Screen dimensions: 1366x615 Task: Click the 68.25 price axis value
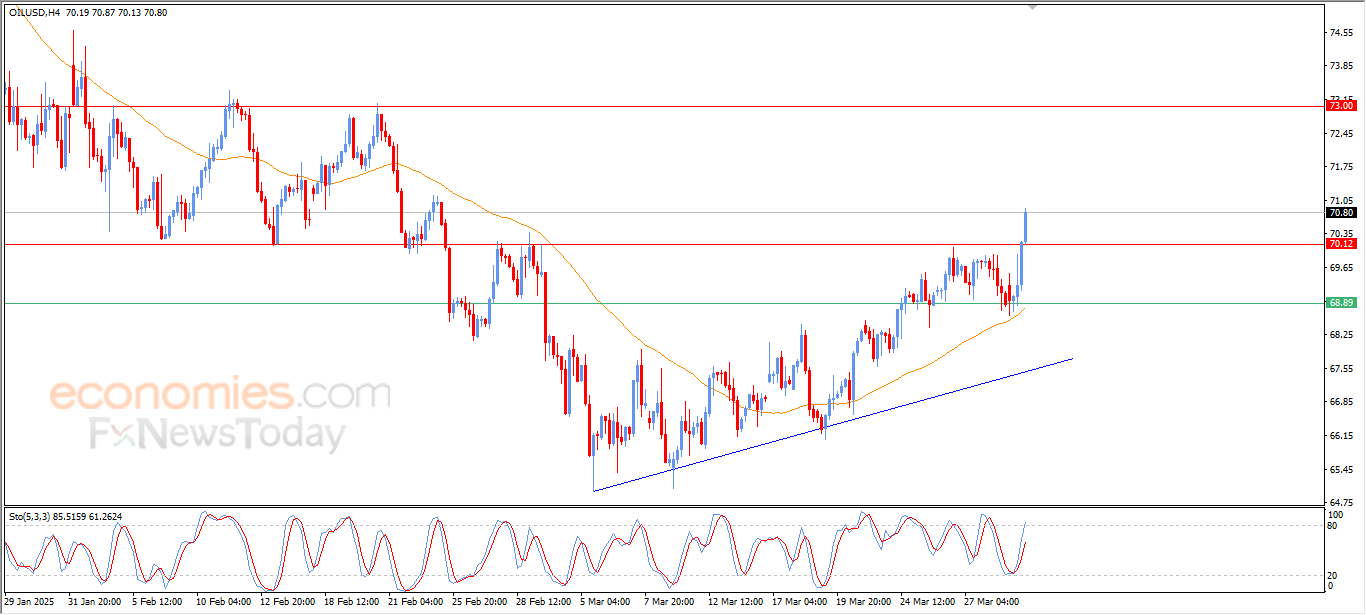pos(1341,335)
